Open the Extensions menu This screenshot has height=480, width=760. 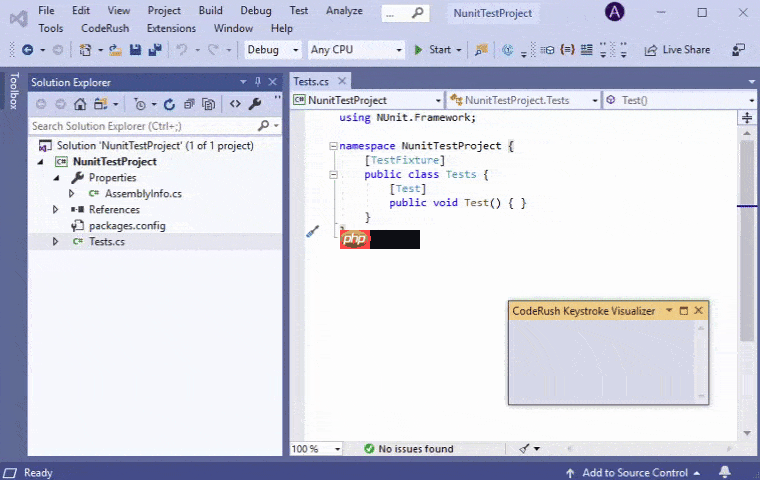coord(171,28)
